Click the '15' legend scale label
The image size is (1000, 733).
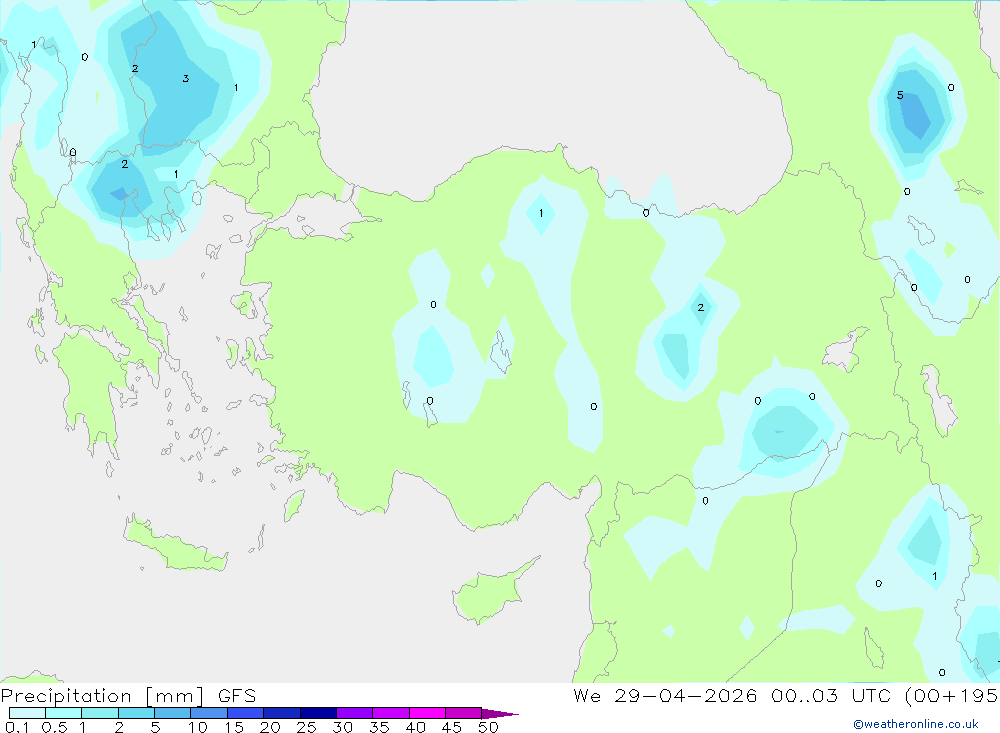(x=234, y=727)
